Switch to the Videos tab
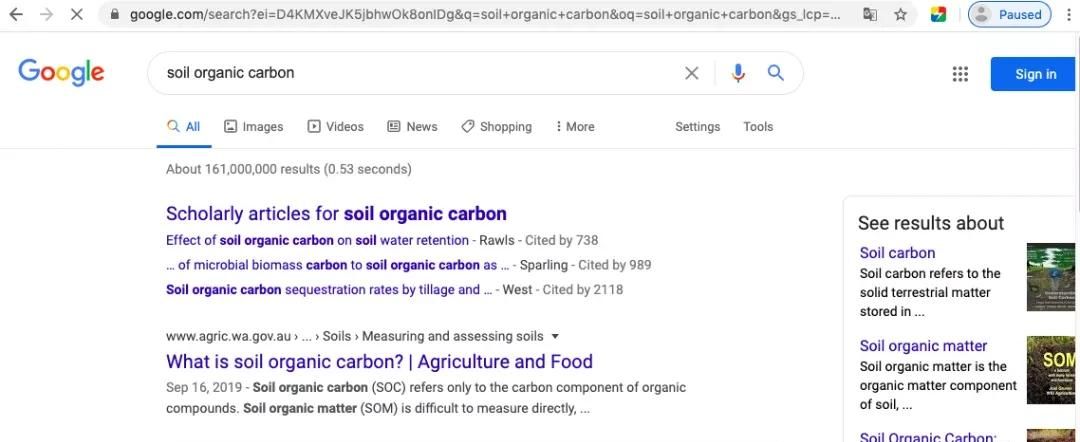The height and width of the screenshot is (442, 1080). [x=335, y=127]
